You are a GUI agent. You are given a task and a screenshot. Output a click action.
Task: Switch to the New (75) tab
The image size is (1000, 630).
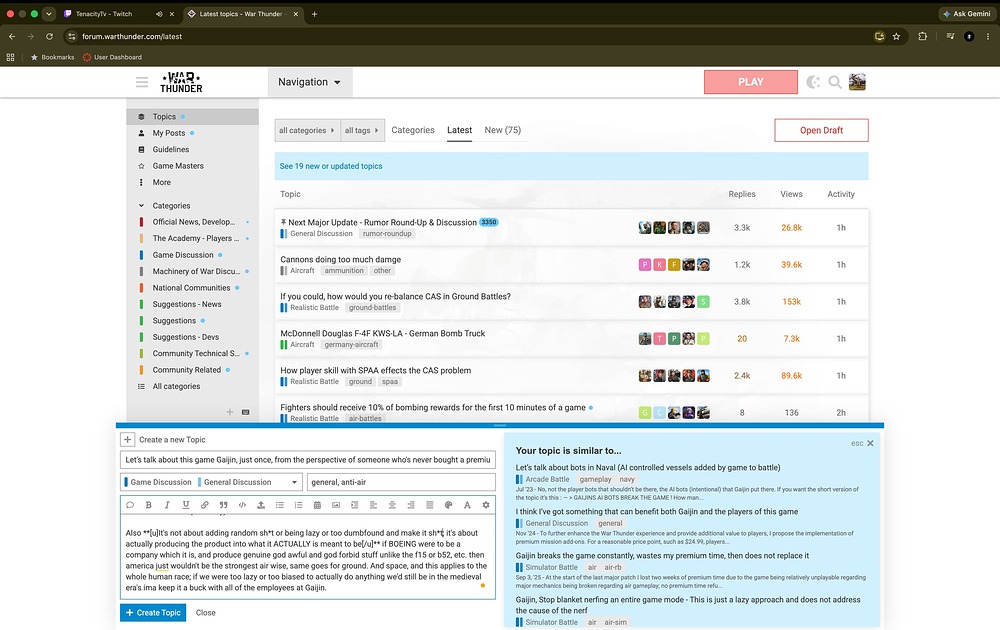click(x=503, y=130)
